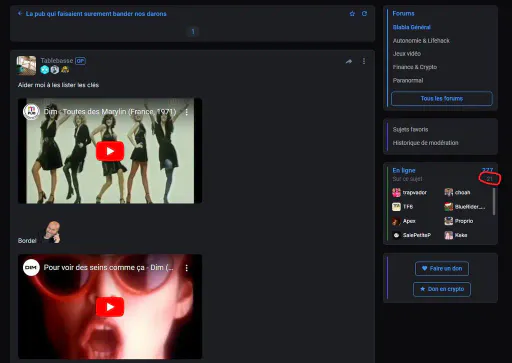Open options menu of Toutes des Marylin video
512x363 pixels.
tap(187, 112)
